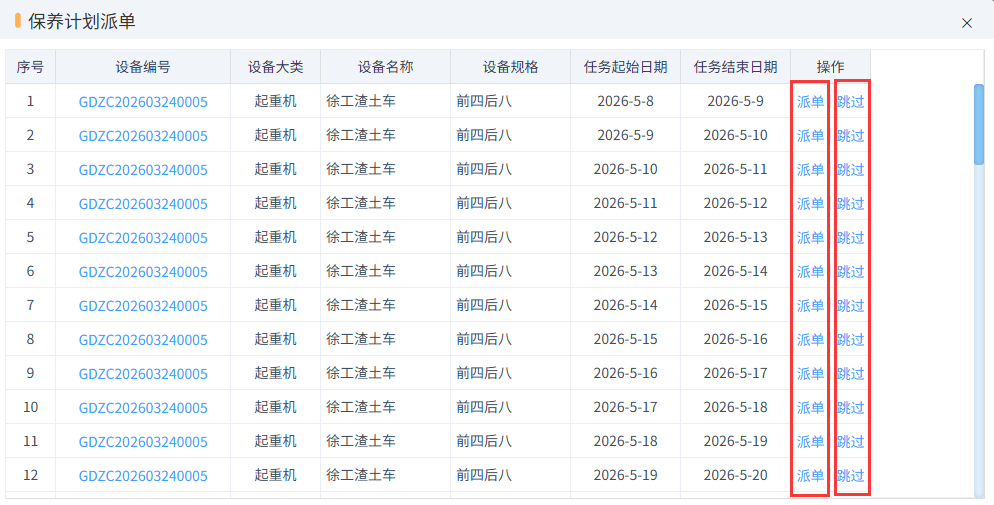Click 跳过 for row 8
The width and height of the screenshot is (994, 505).
851,340
